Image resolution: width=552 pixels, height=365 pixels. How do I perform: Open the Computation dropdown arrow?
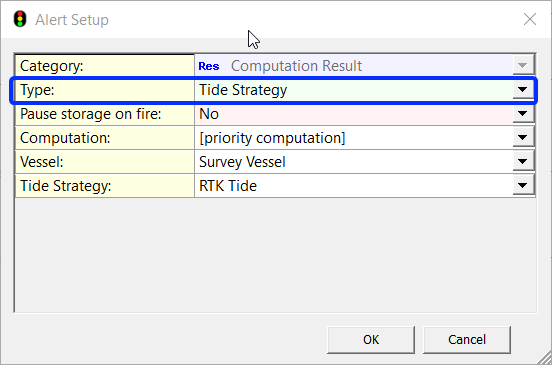point(522,137)
